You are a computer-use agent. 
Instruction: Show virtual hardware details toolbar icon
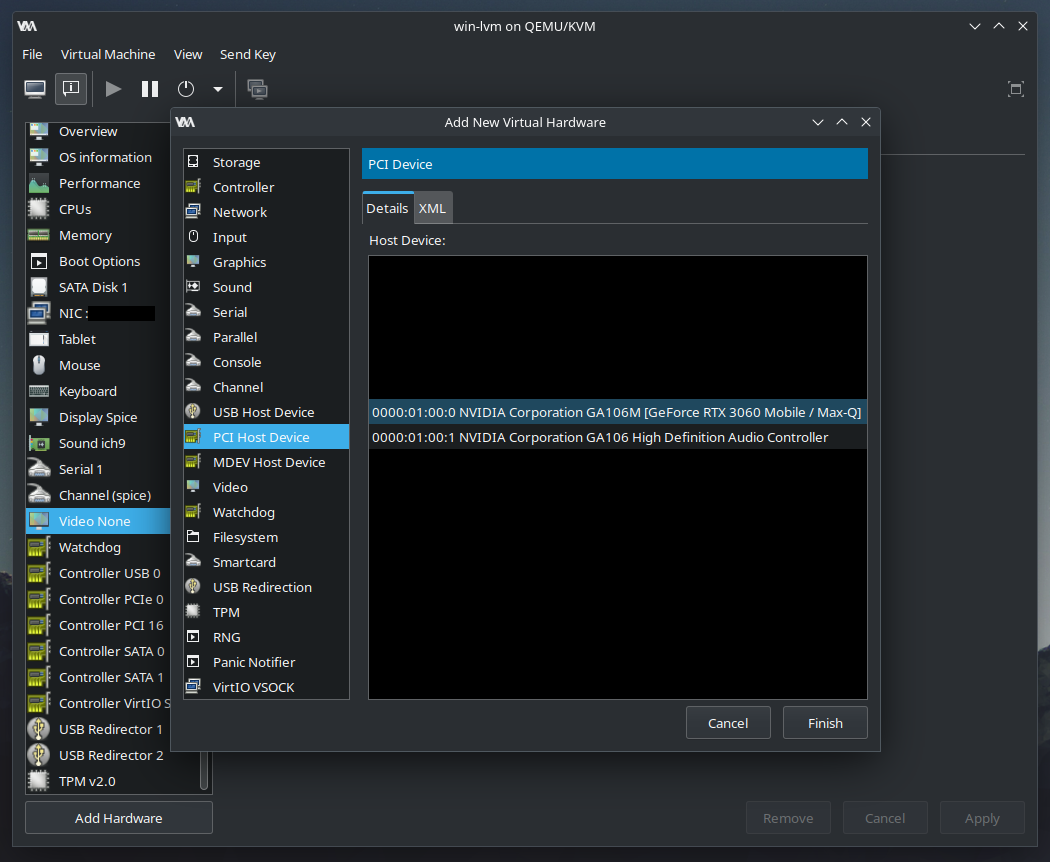(x=71, y=89)
